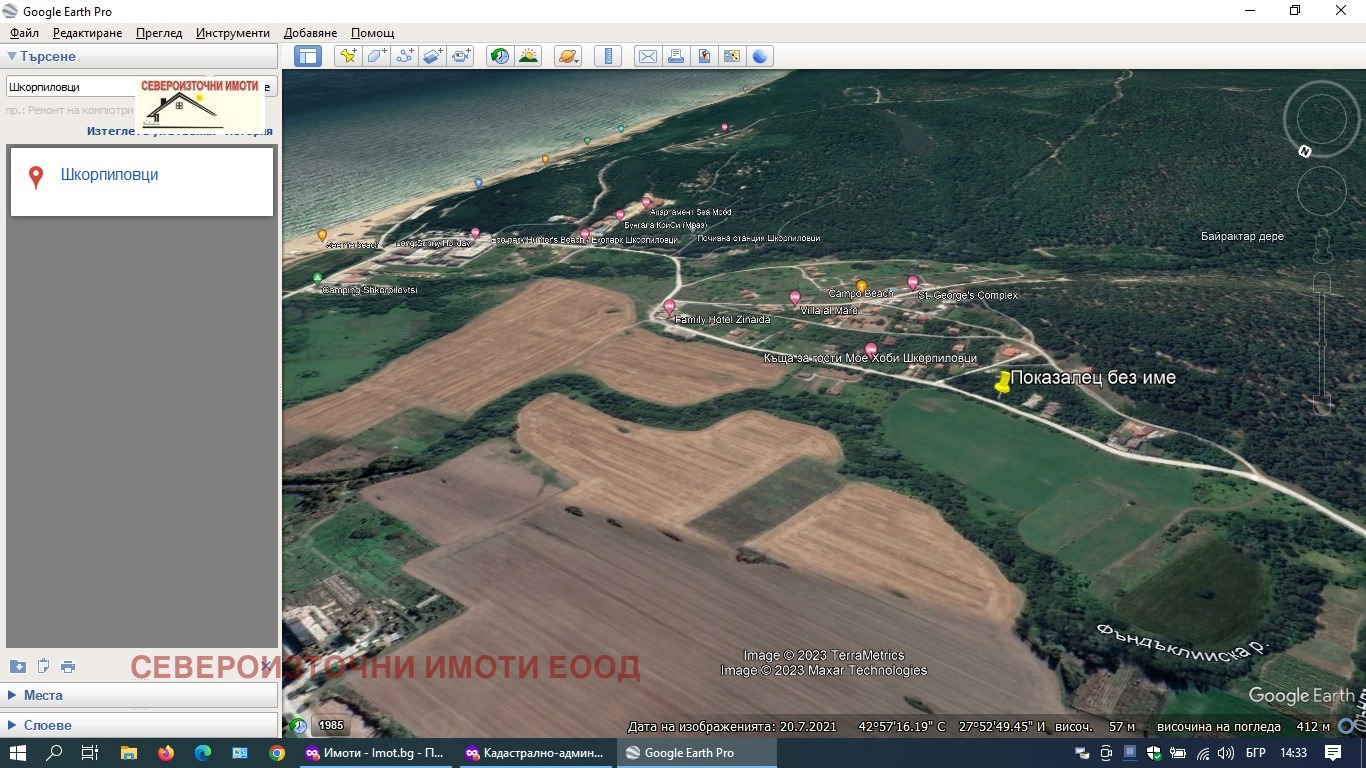This screenshot has width=1366, height=768.
Task: Open the Добавяне menu
Action: [x=310, y=33]
